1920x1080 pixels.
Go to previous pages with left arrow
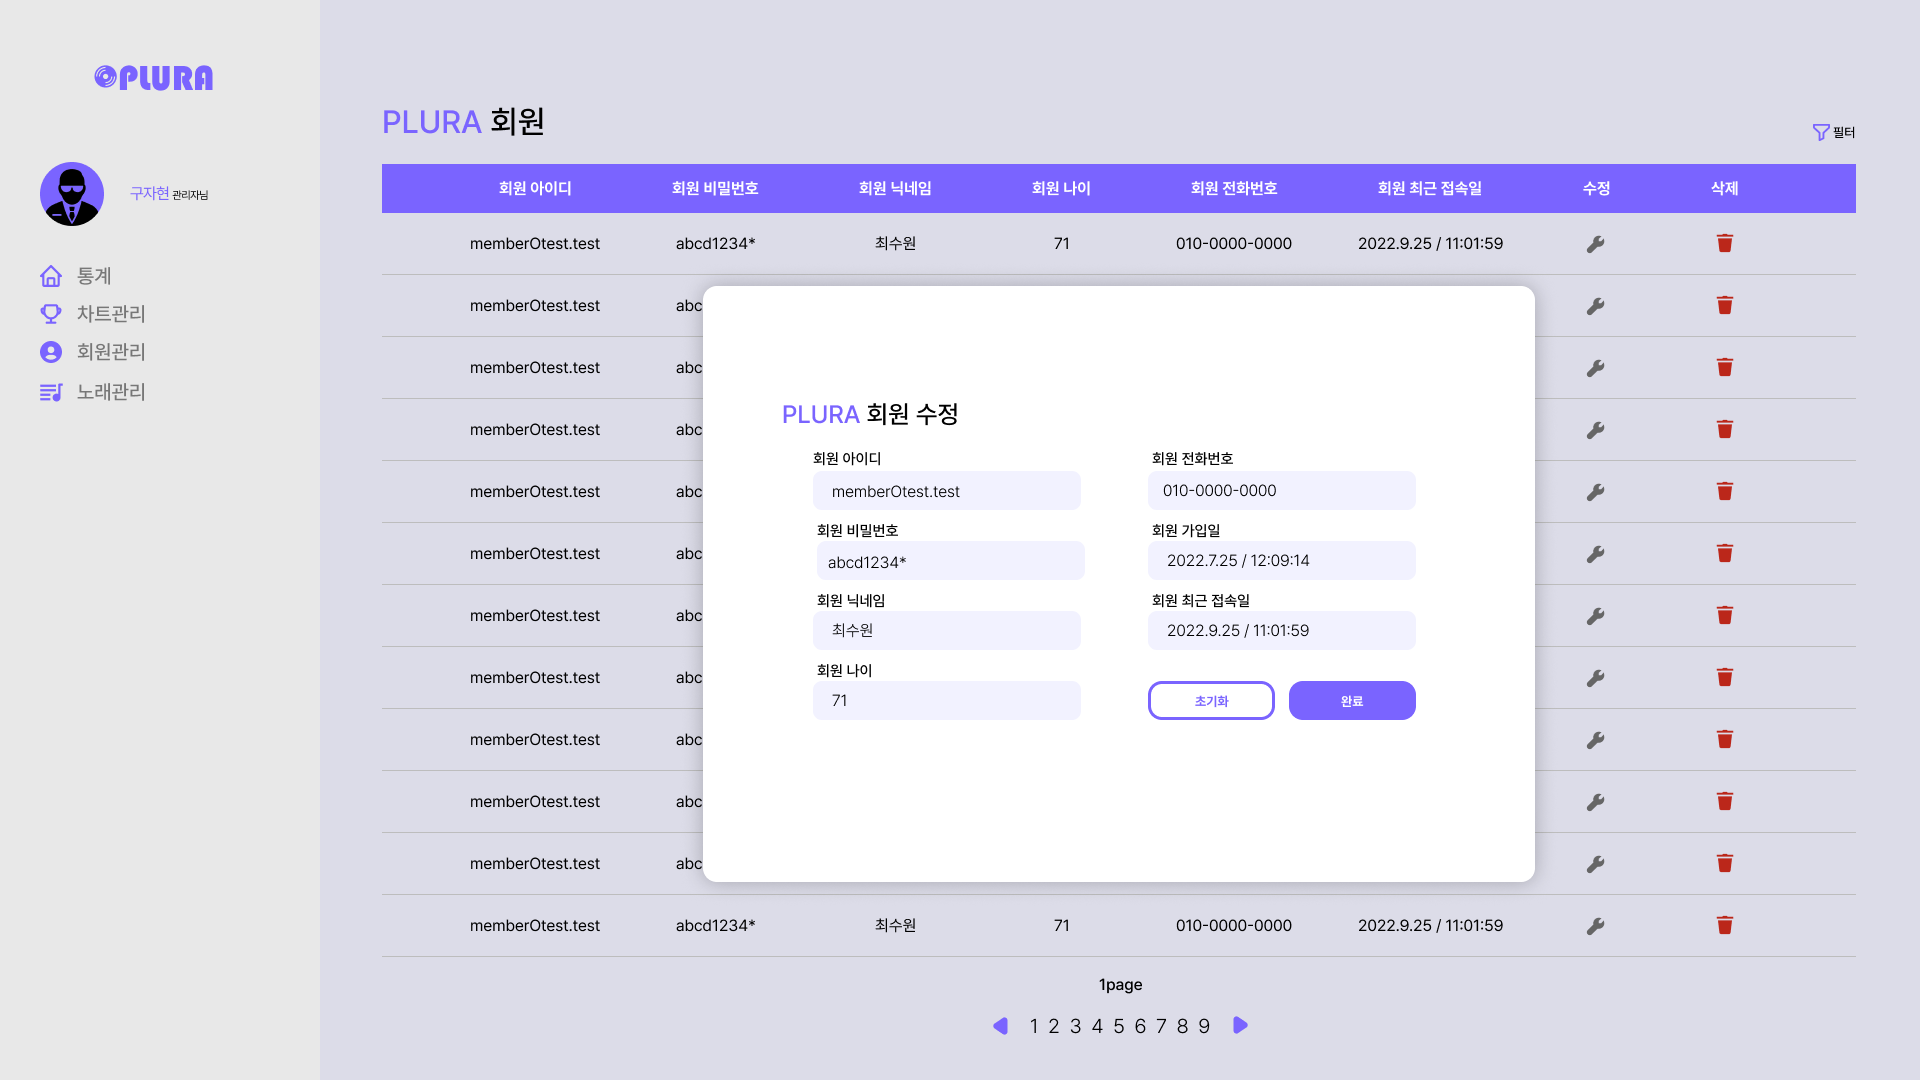pos(1000,1026)
